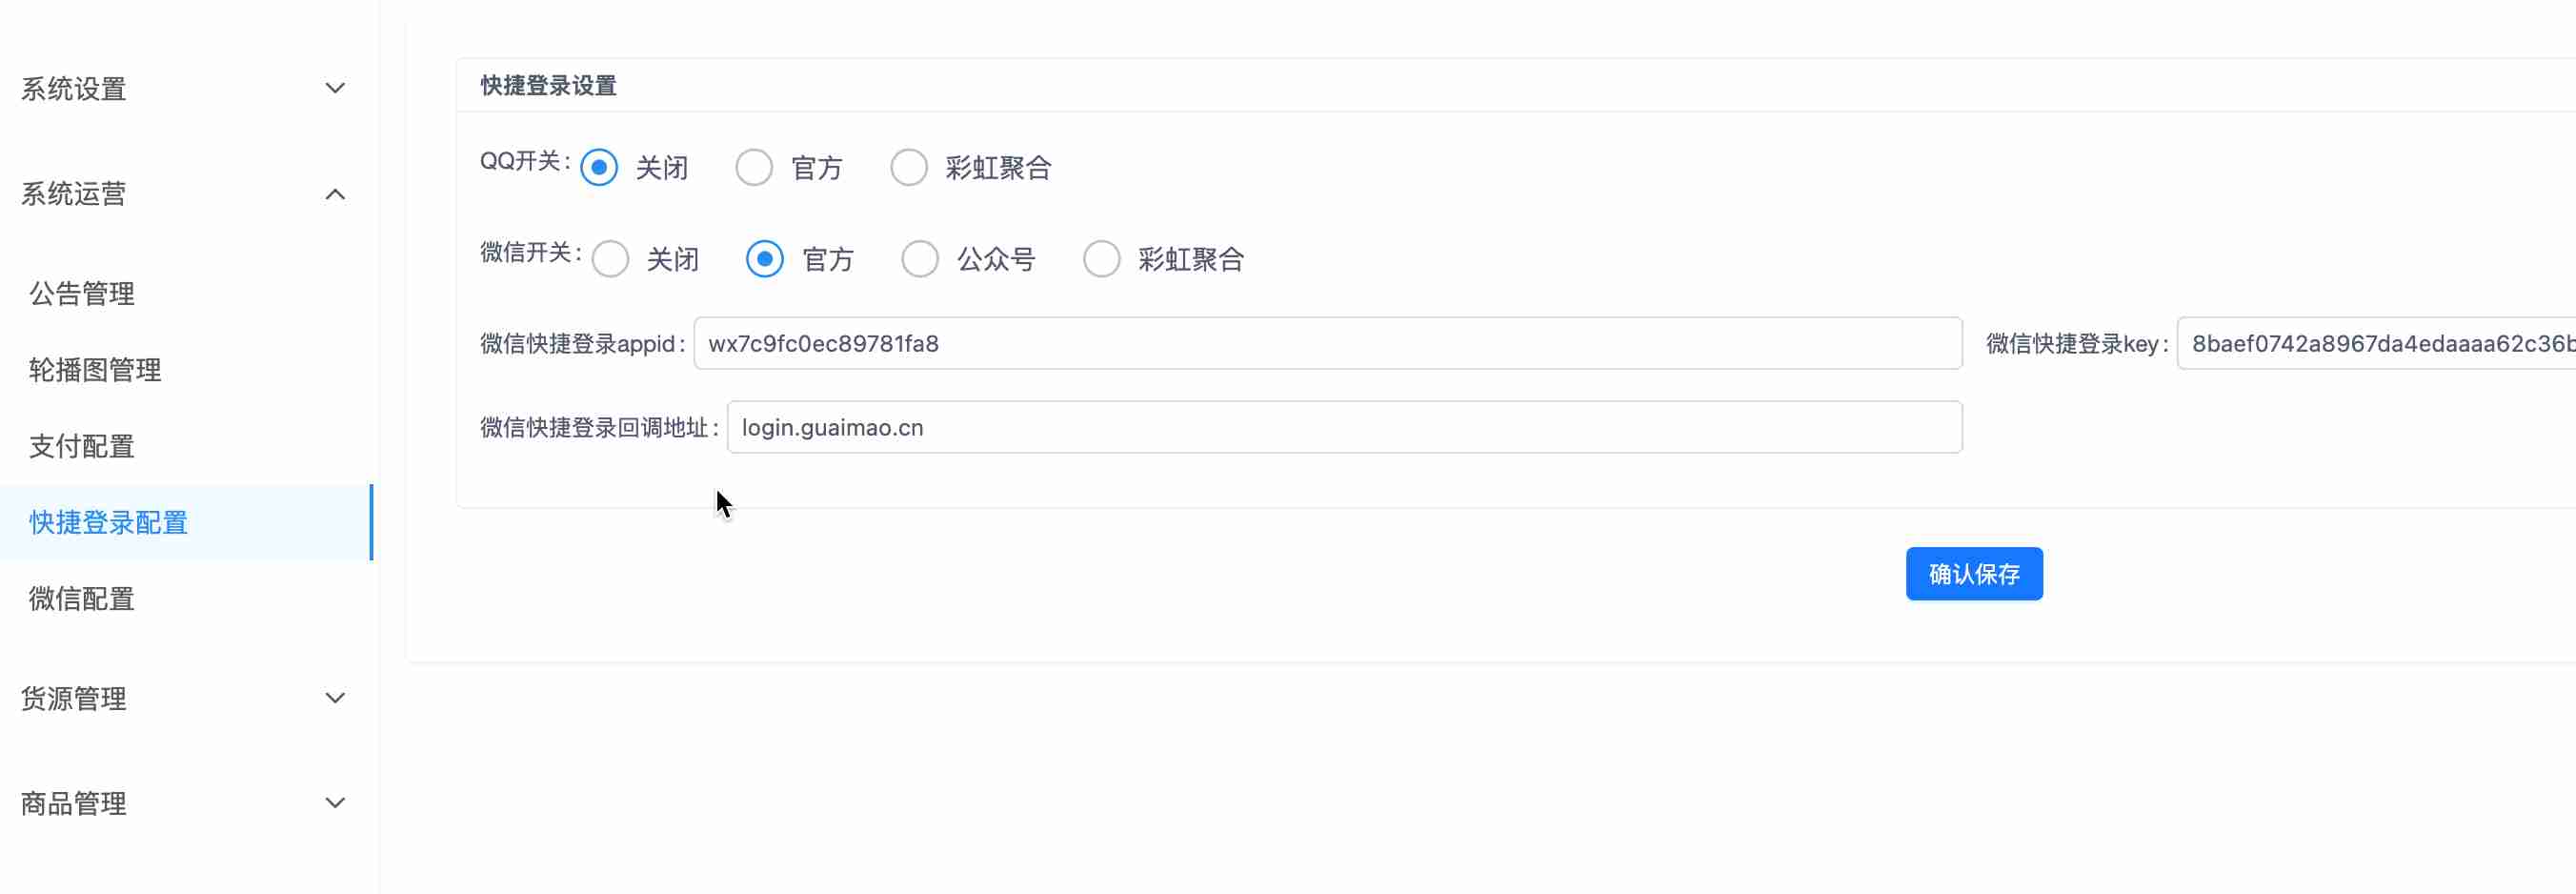Expand the 货源管理 menu chevron
Image resolution: width=2576 pixels, height=894 pixels.
(x=335, y=698)
